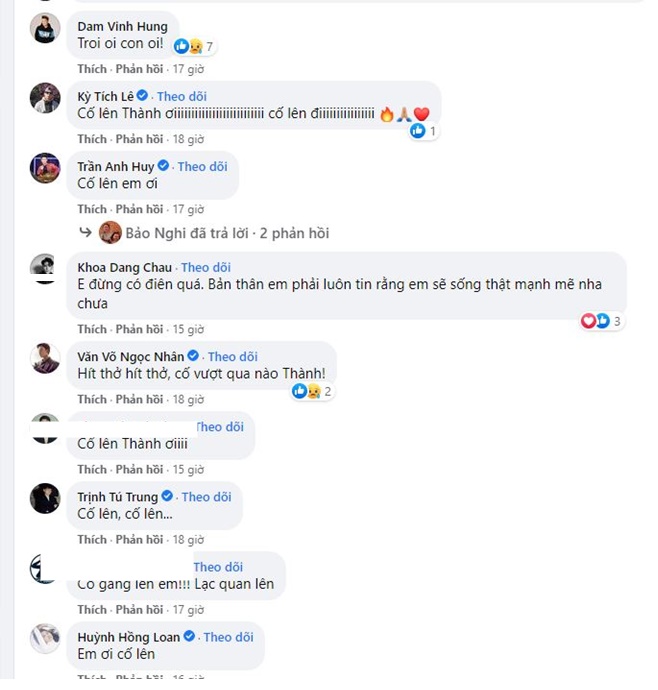Click Huỳnh Hồng Loan's avatar
Viewport: 658px width, 690px height.
(x=45, y=638)
